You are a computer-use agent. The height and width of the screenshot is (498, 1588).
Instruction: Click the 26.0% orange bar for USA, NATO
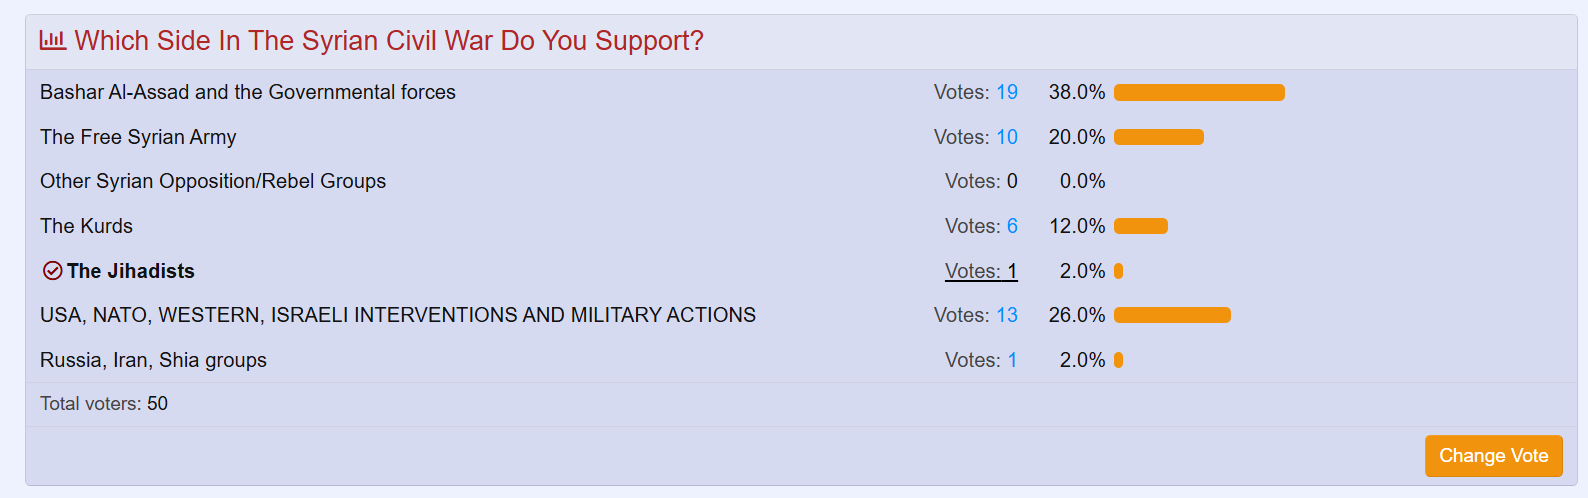pos(1172,315)
